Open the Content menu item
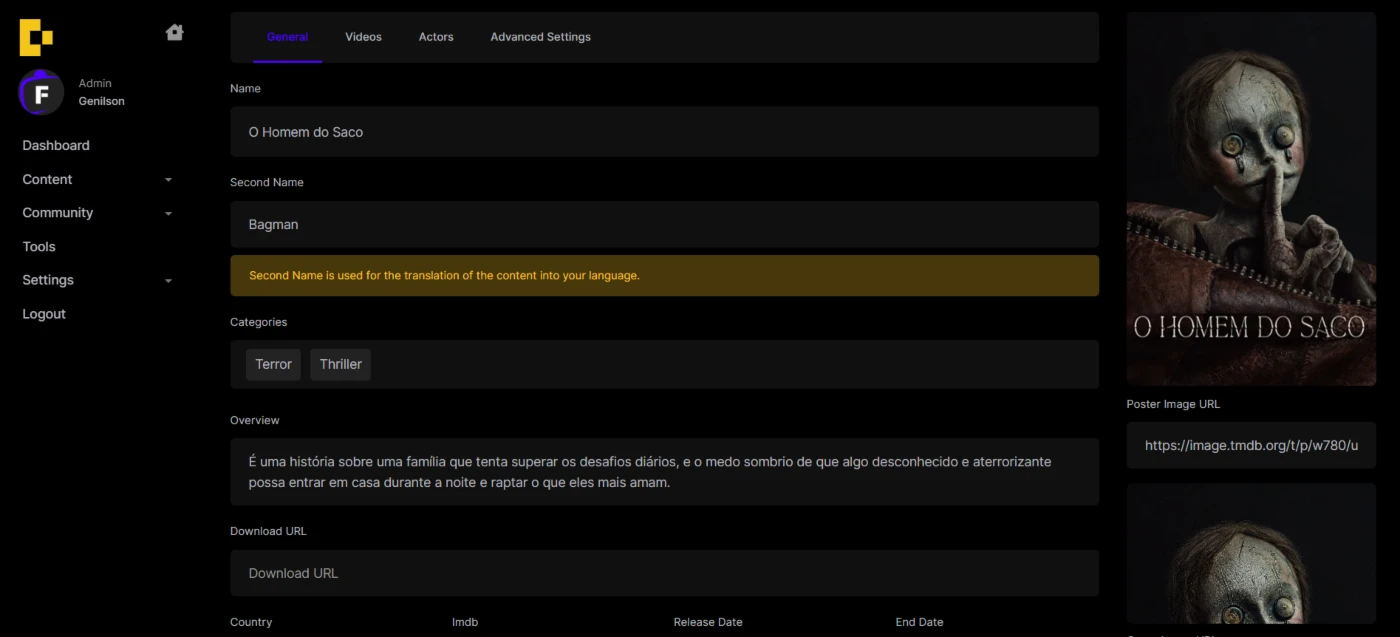This screenshot has height=637, width=1400. coord(47,179)
